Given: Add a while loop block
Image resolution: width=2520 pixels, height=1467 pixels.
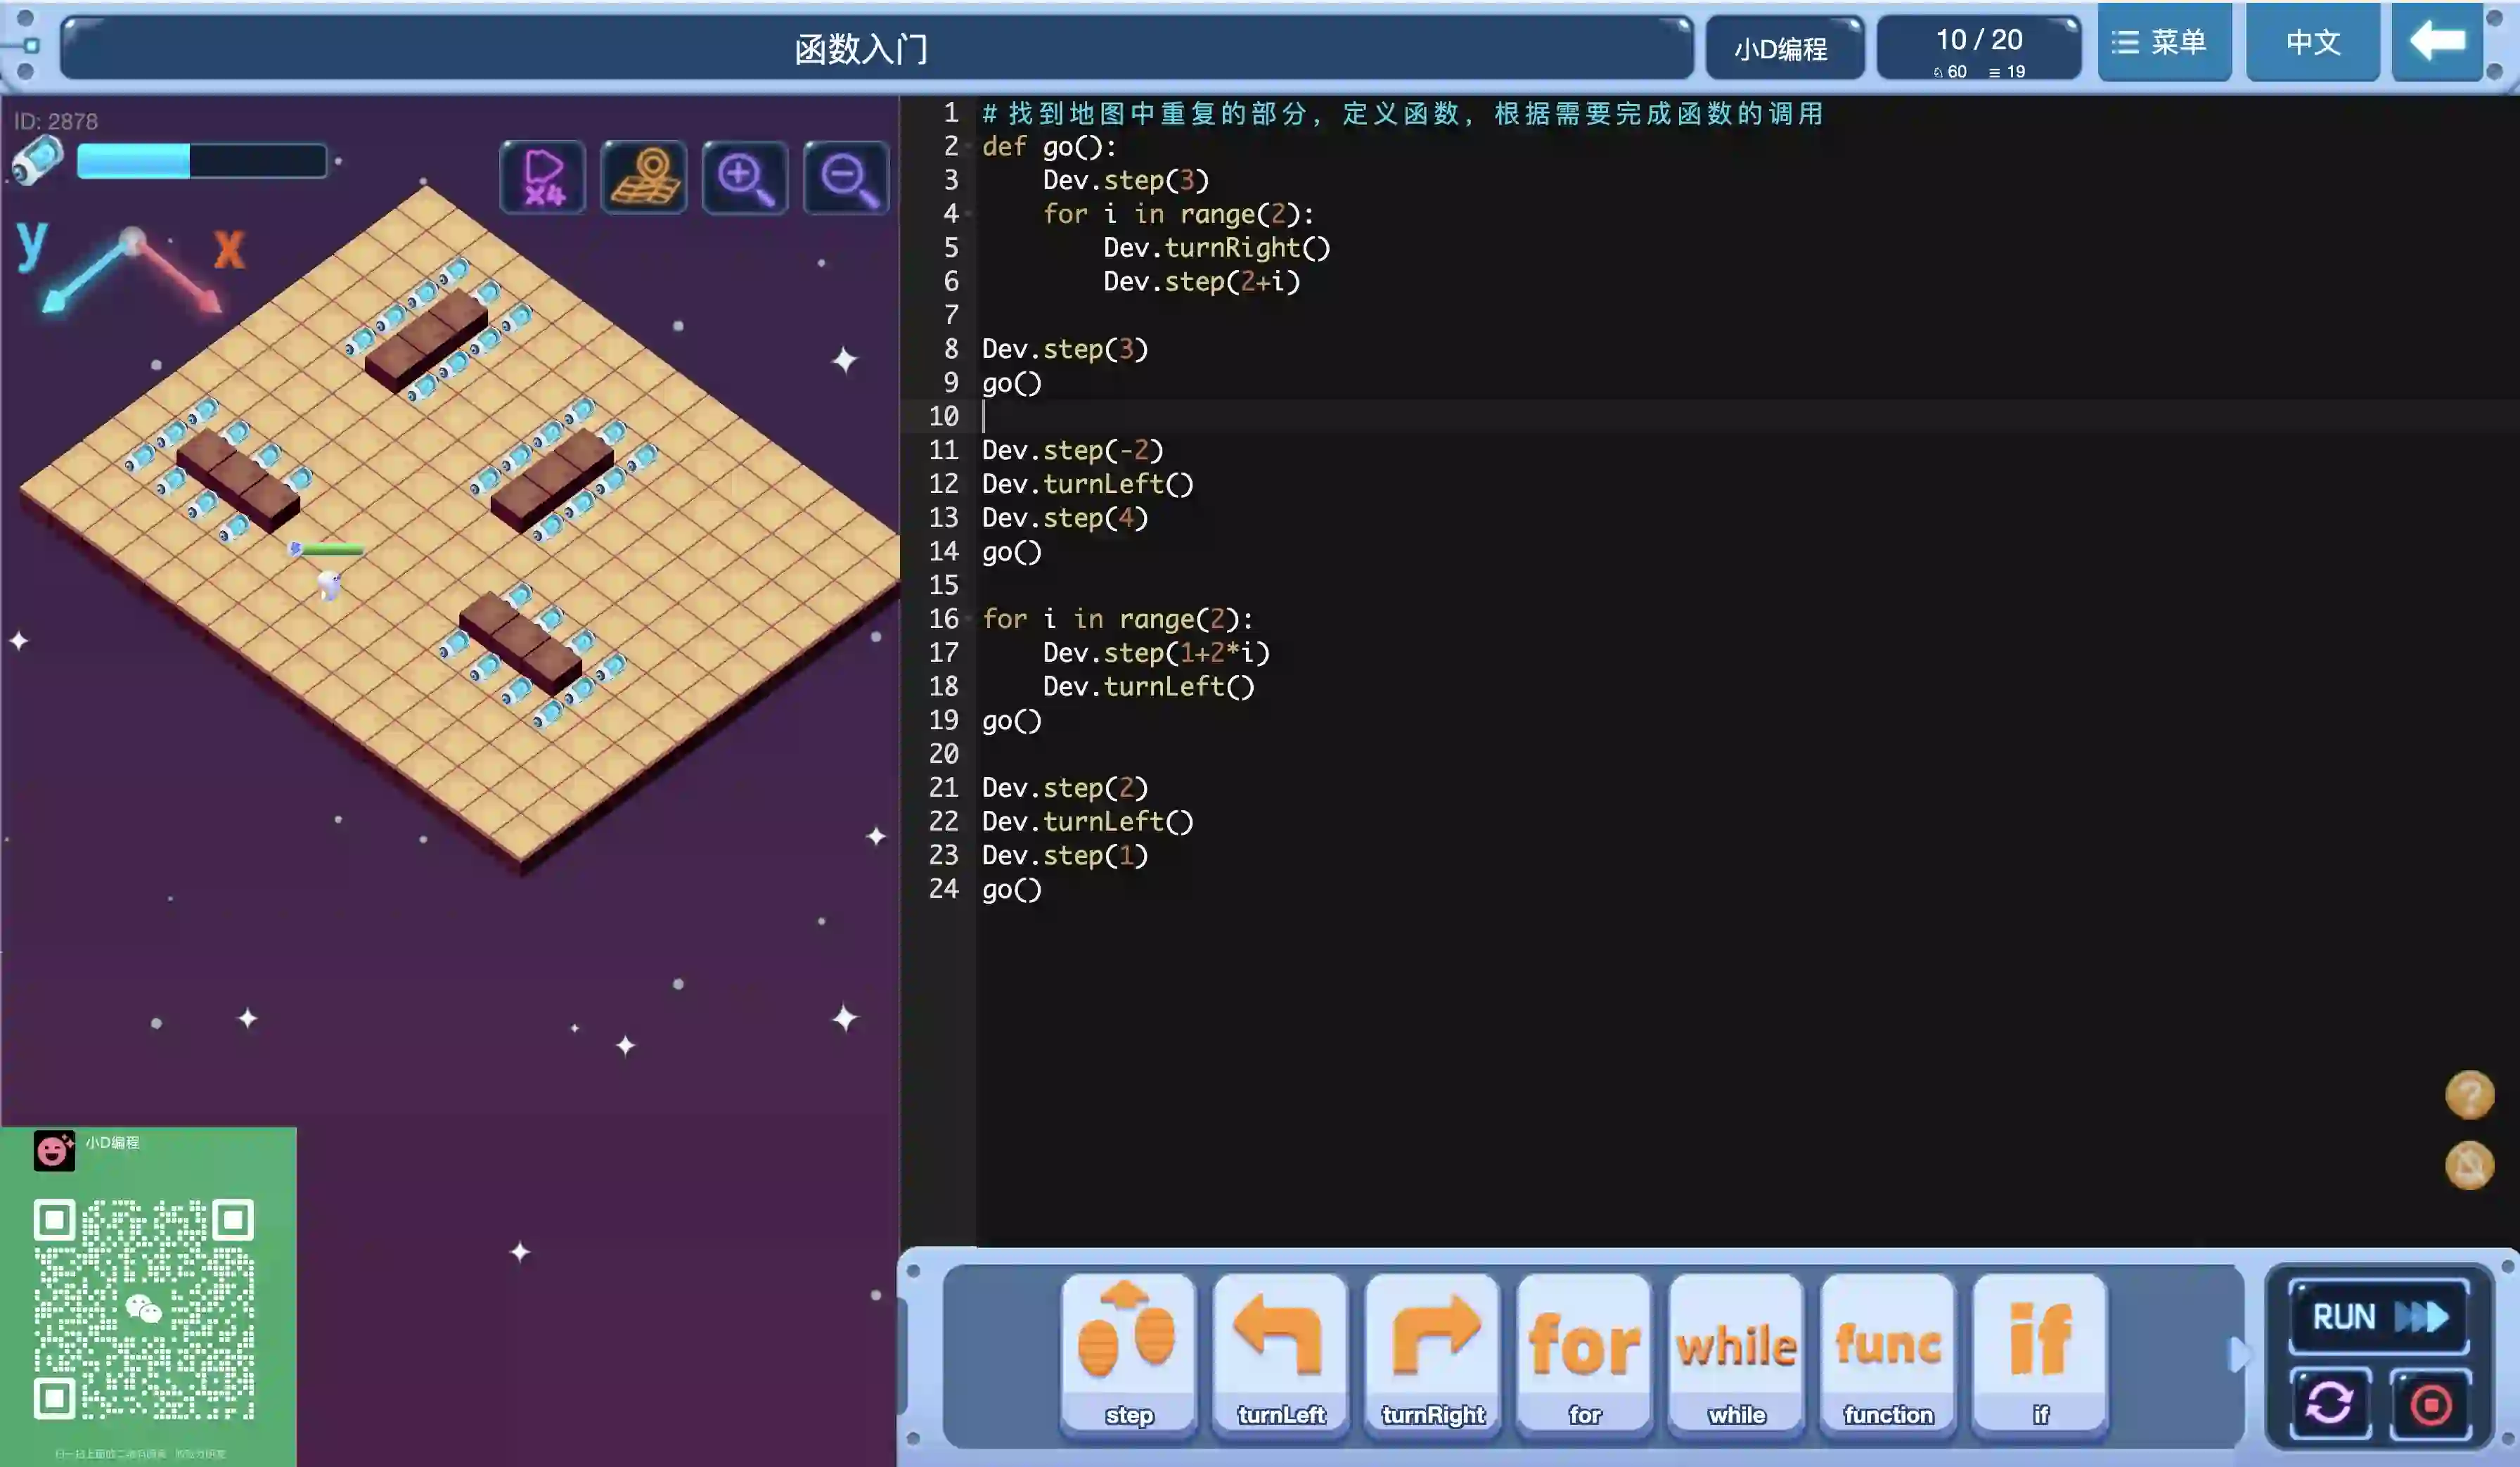Looking at the screenshot, I should 1737,1353.
